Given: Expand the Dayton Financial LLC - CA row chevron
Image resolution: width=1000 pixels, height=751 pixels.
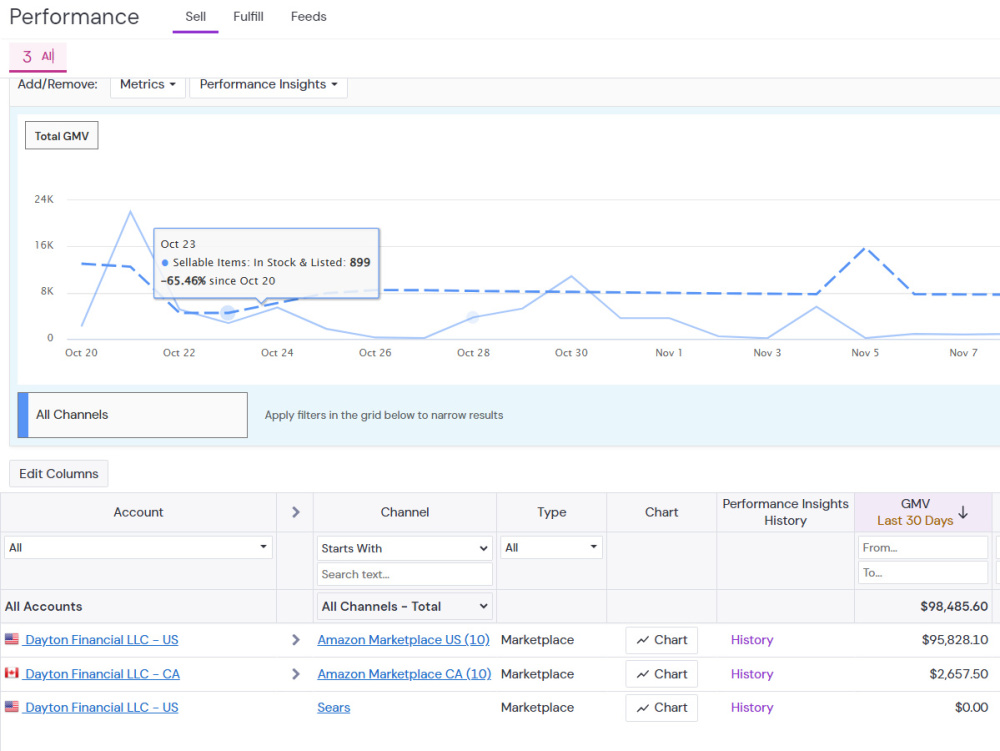Looking at the screenshot, I should tap(295, 674).
